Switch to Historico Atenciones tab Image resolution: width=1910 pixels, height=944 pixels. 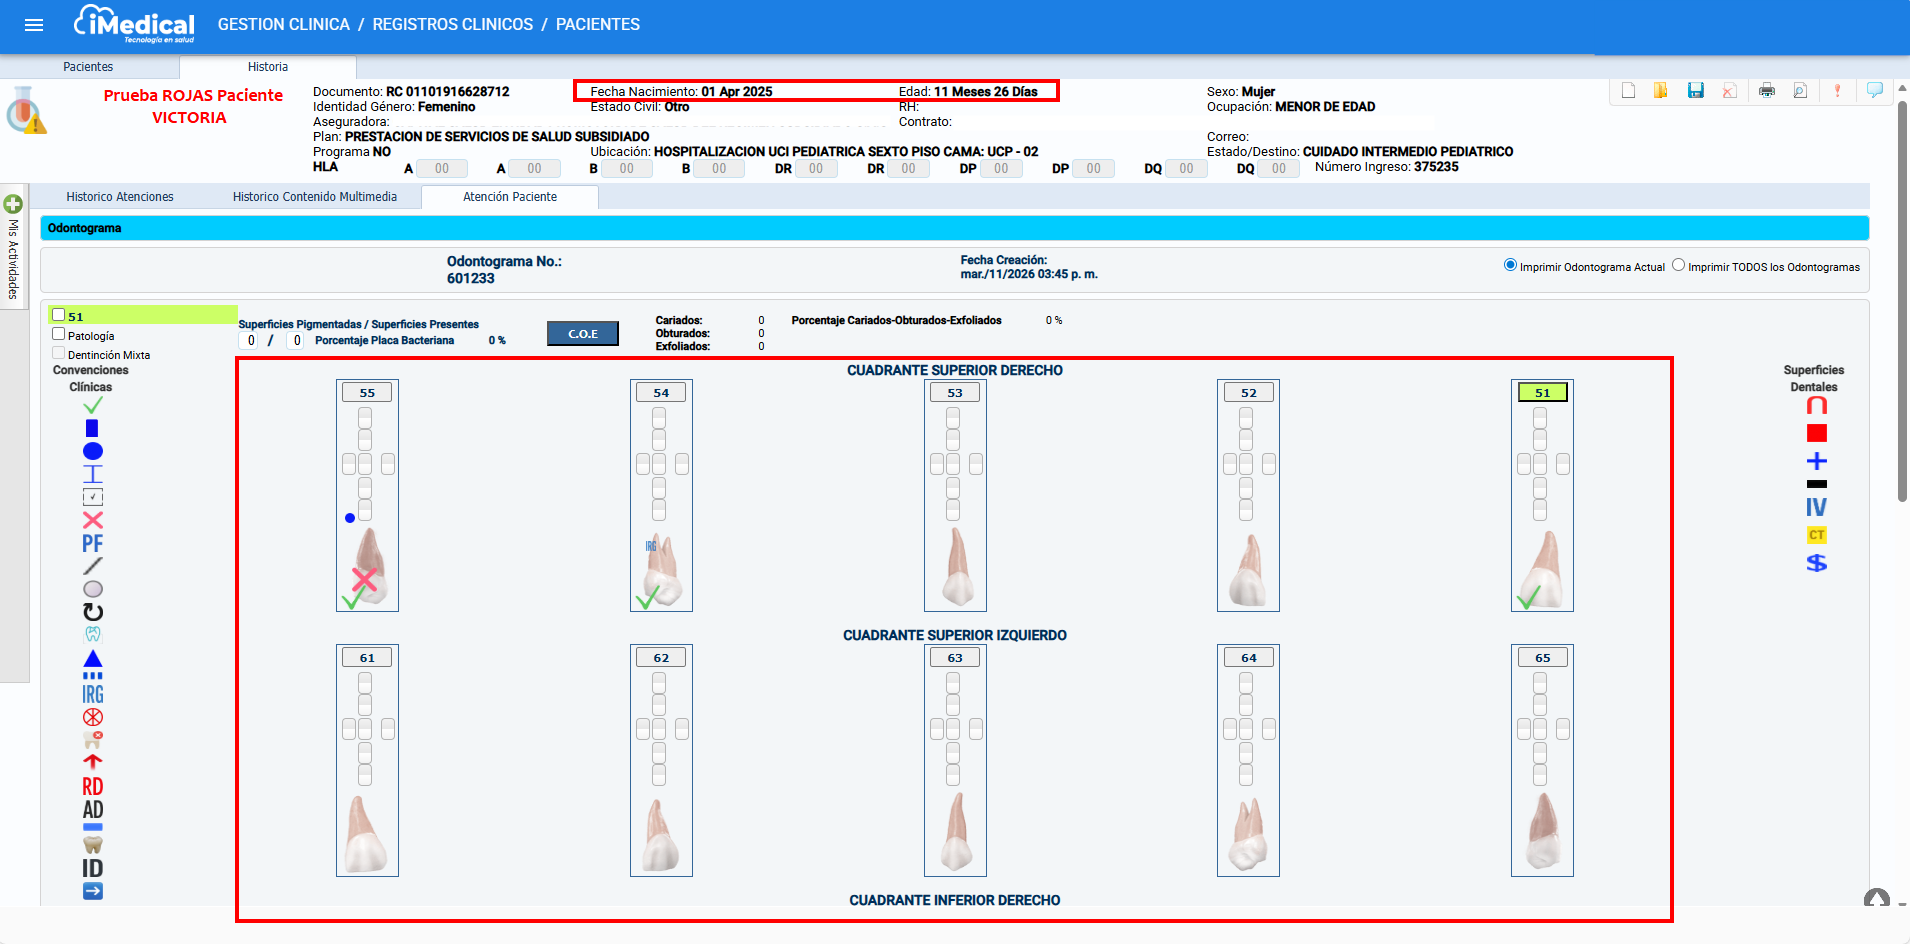pyautogui.click(x=120, y=197)
